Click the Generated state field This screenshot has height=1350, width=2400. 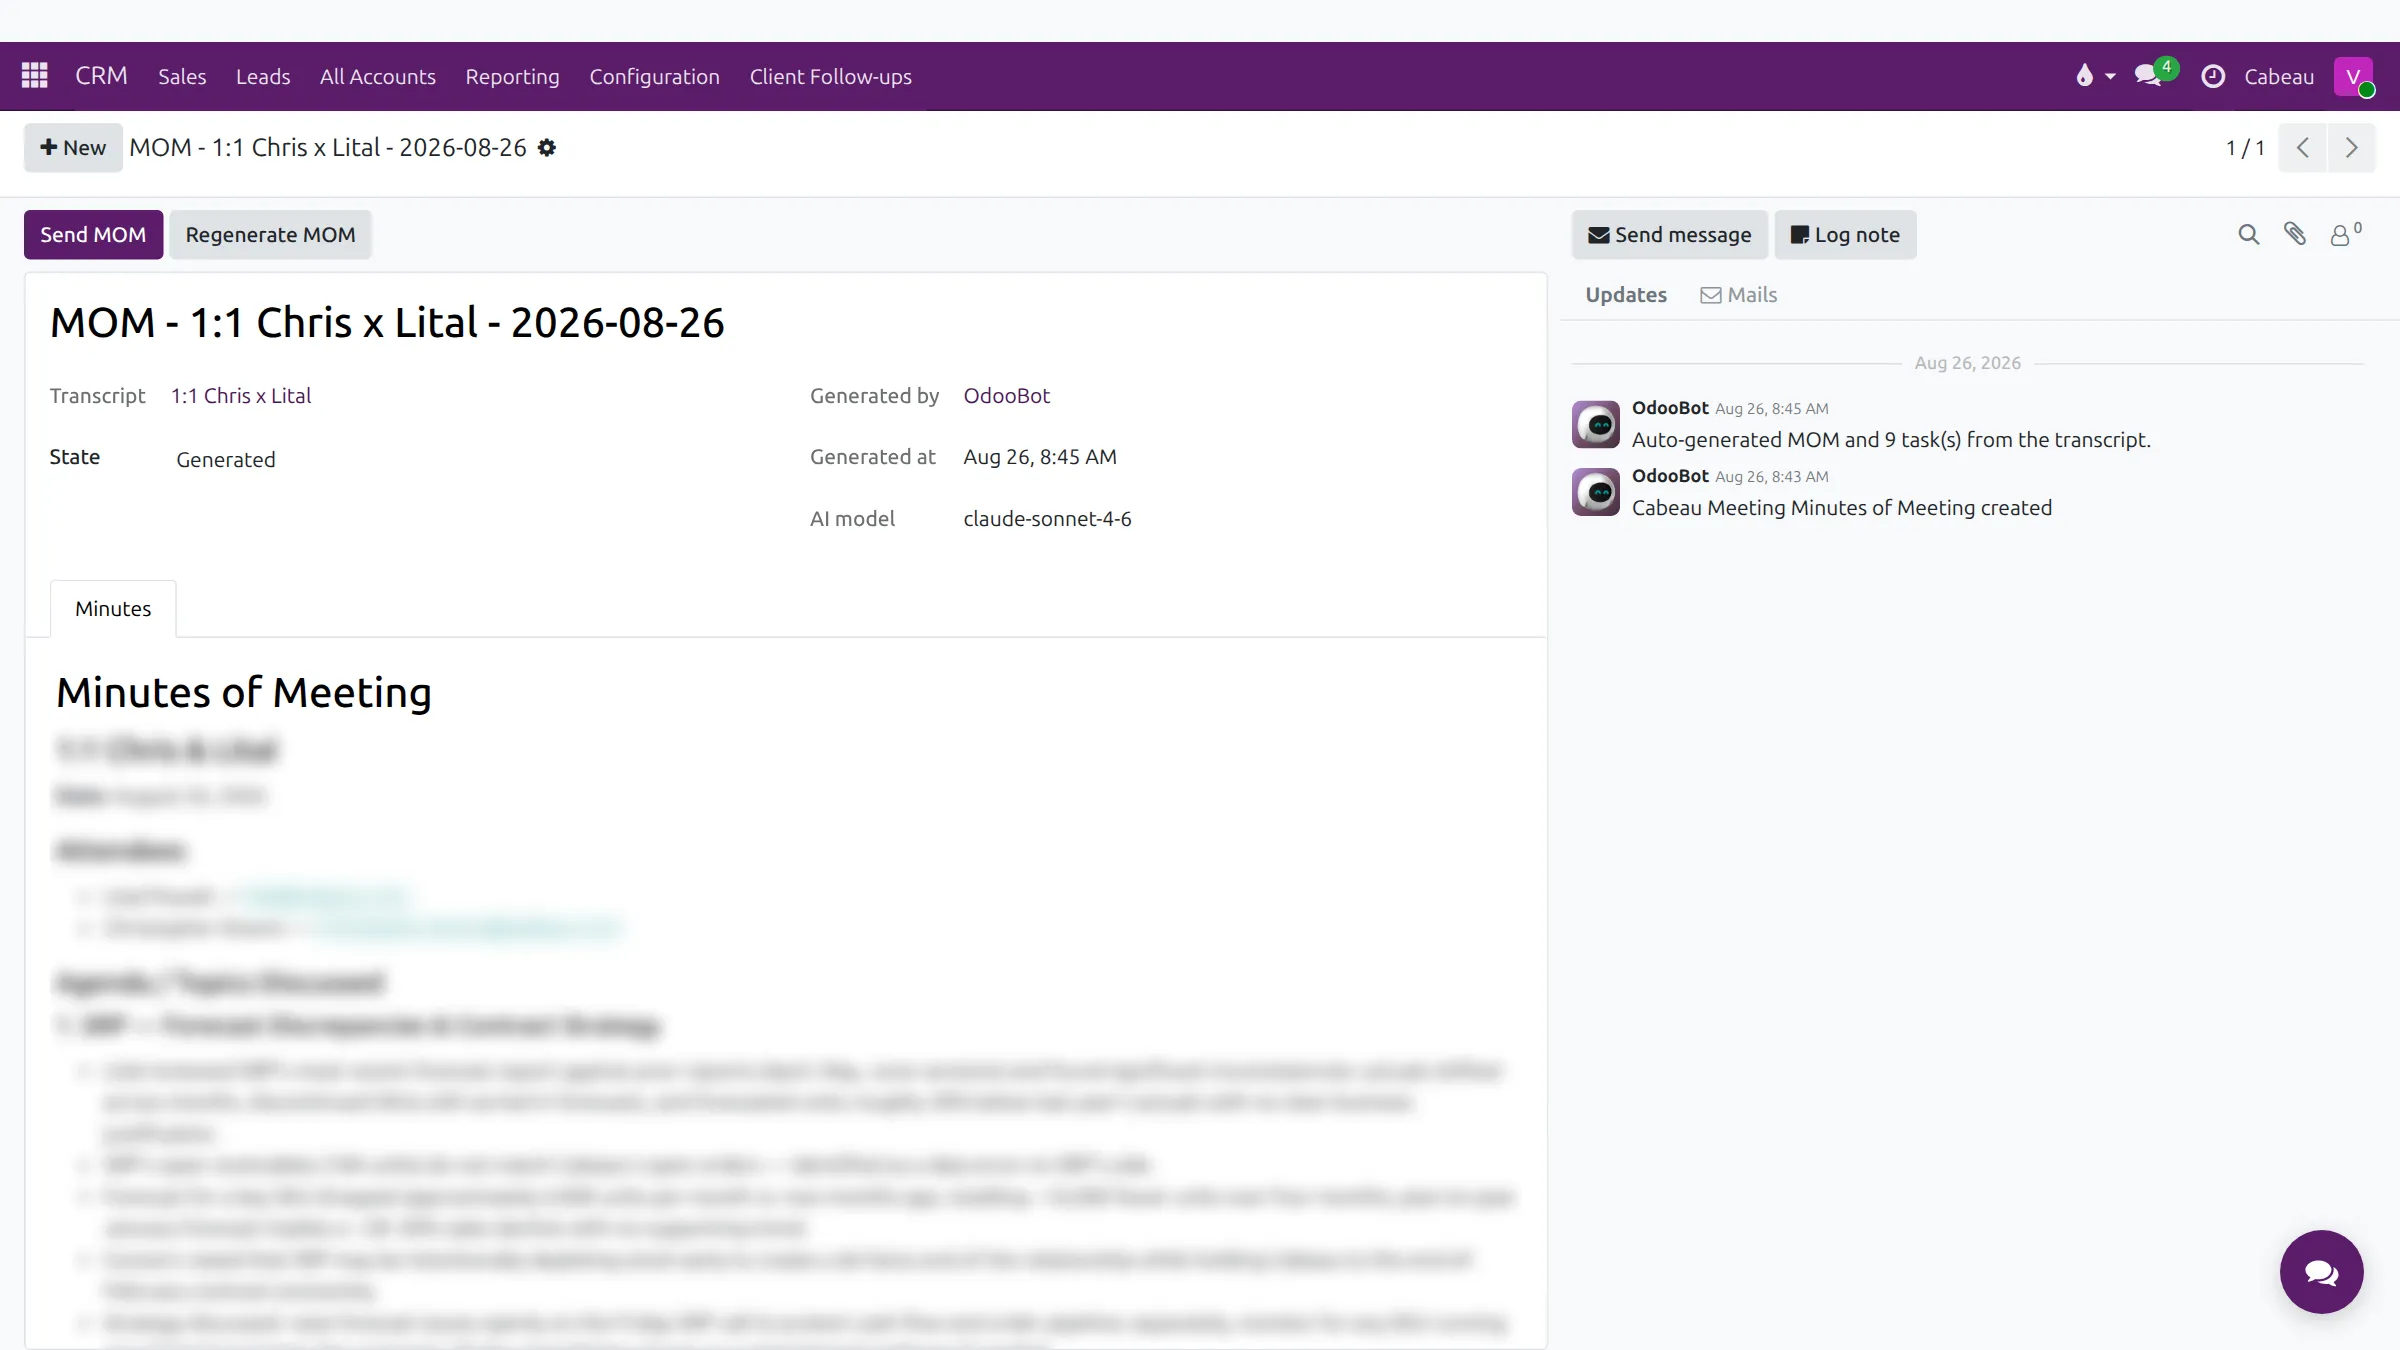[x=226, y=460]
